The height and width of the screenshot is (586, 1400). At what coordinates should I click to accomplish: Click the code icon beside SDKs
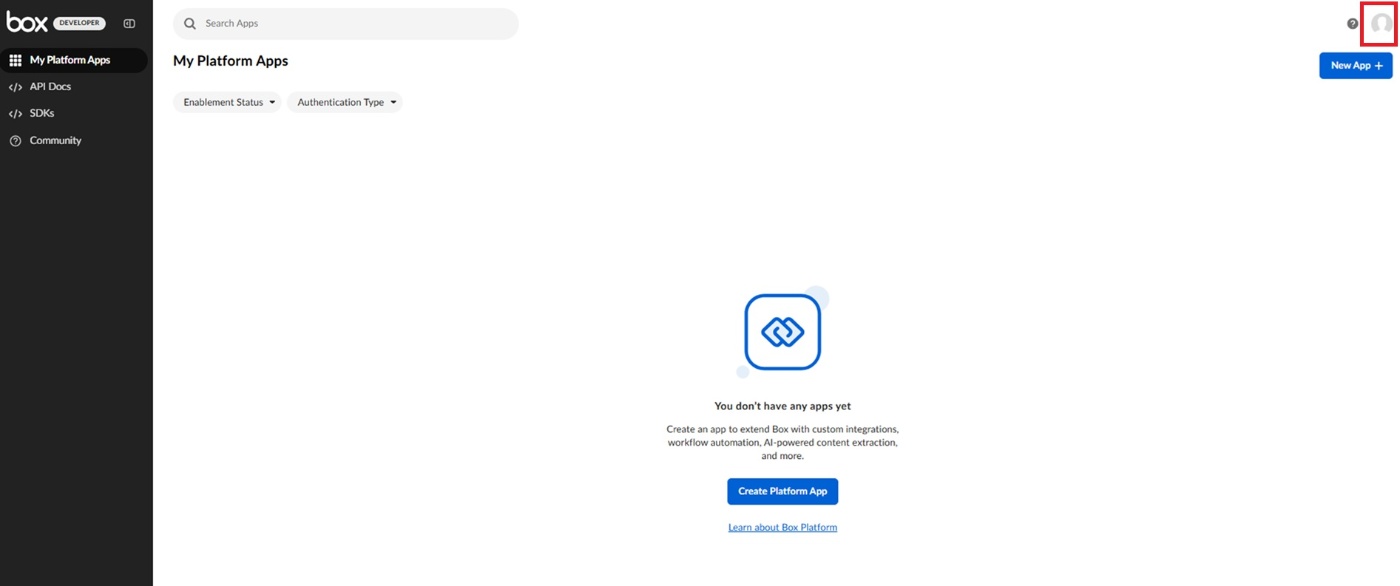(15, 114)
